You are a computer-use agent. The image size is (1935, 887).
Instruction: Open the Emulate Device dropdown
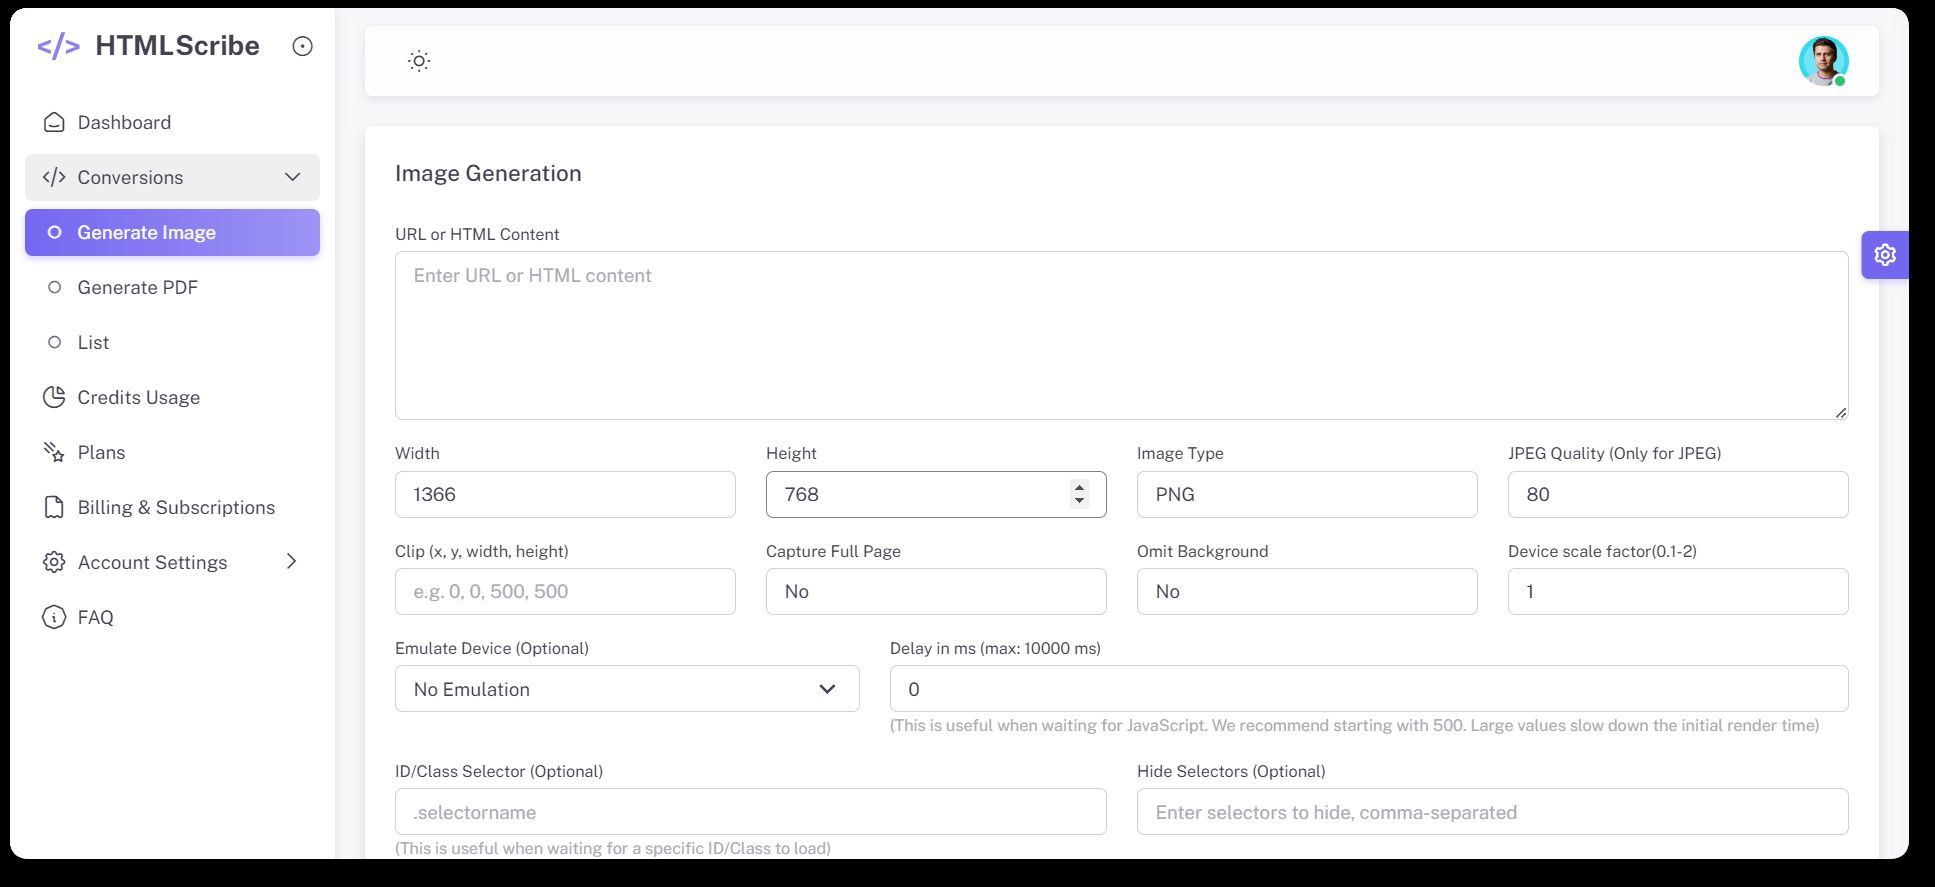coord(627,689)
